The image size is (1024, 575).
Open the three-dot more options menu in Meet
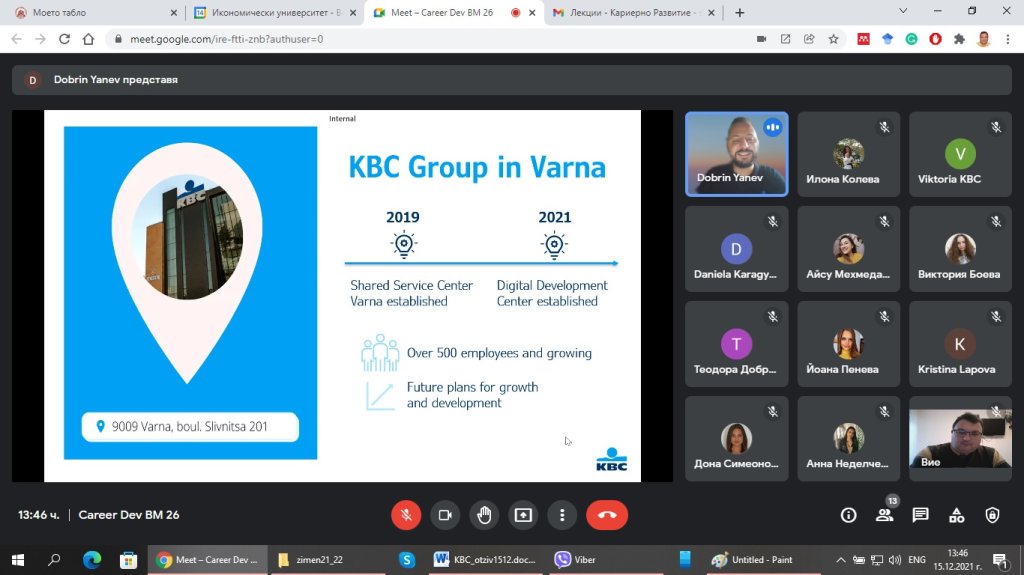coord(563,515)
